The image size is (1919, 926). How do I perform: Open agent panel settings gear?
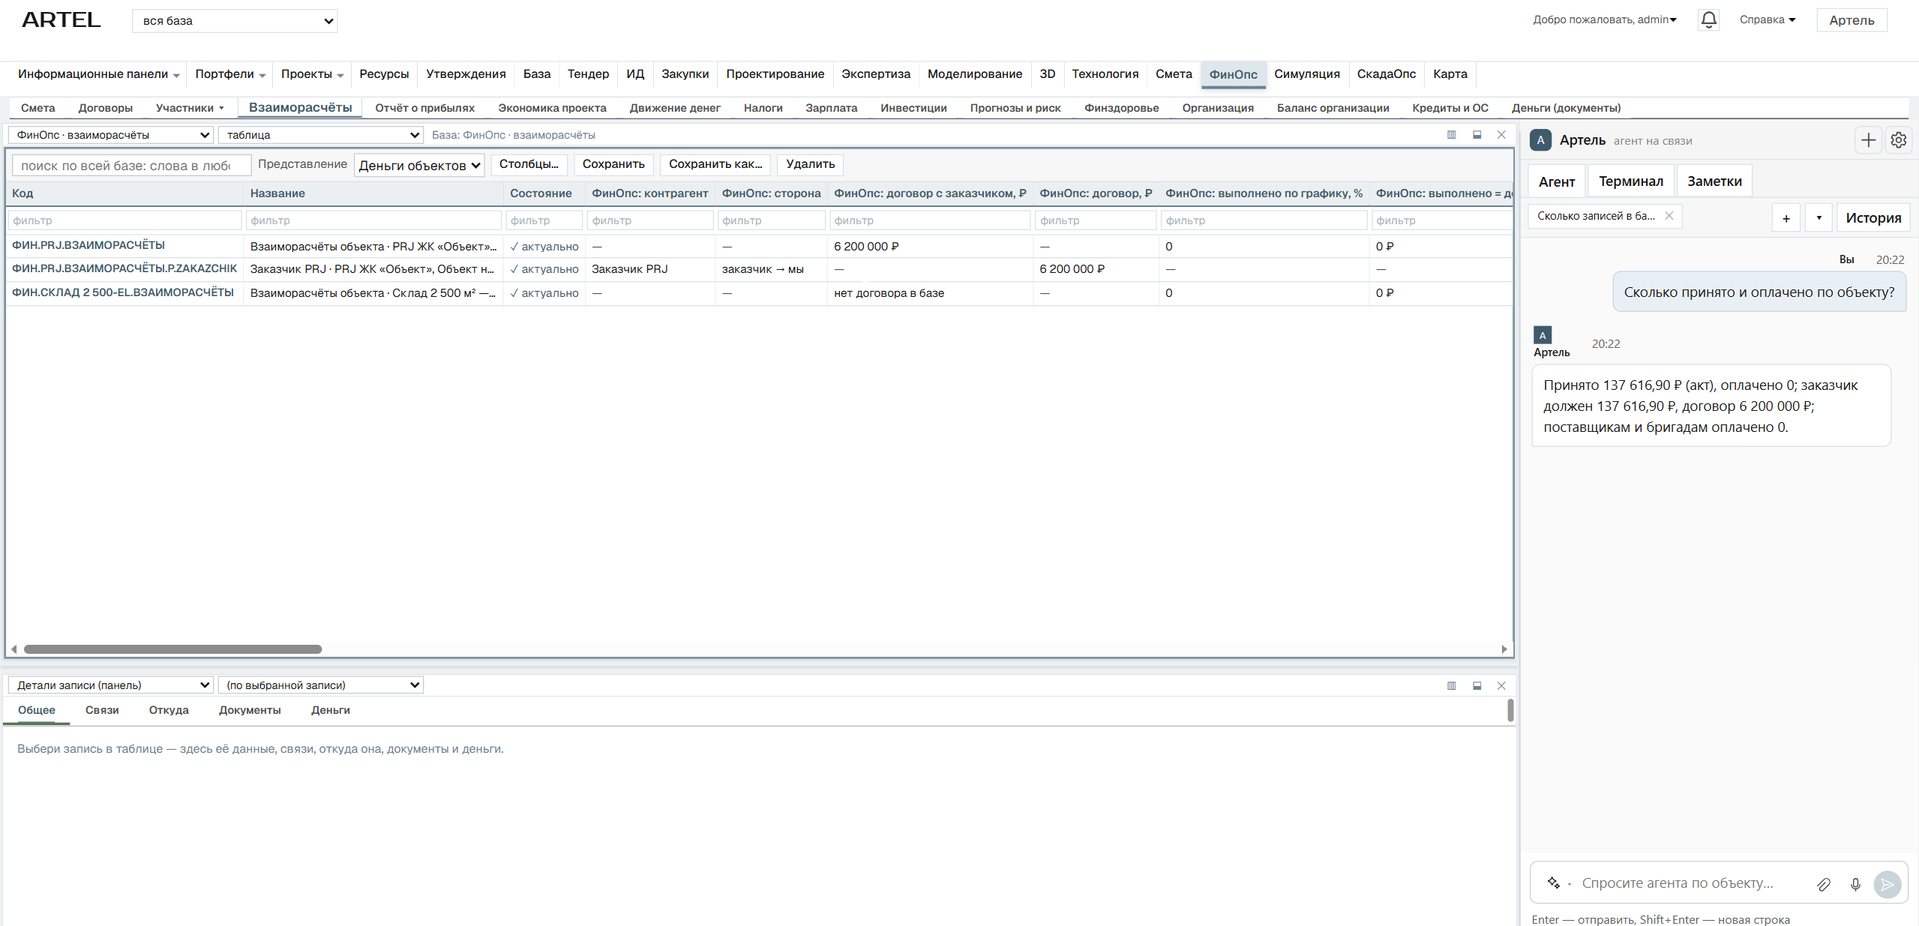click(1898, 140)
